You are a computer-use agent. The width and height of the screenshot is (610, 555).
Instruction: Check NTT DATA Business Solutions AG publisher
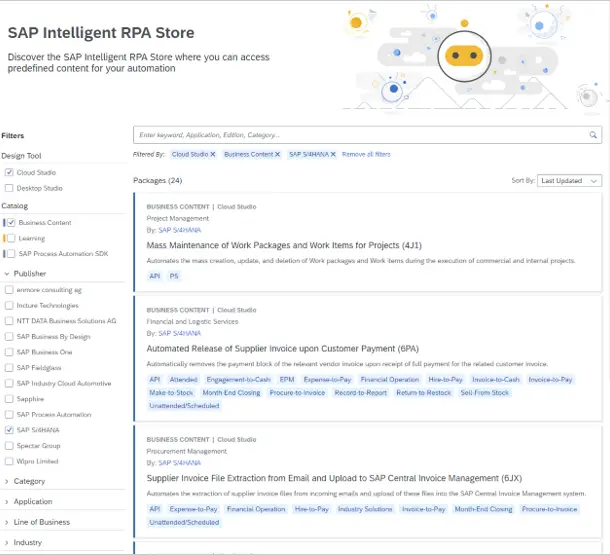coord(9,321)
